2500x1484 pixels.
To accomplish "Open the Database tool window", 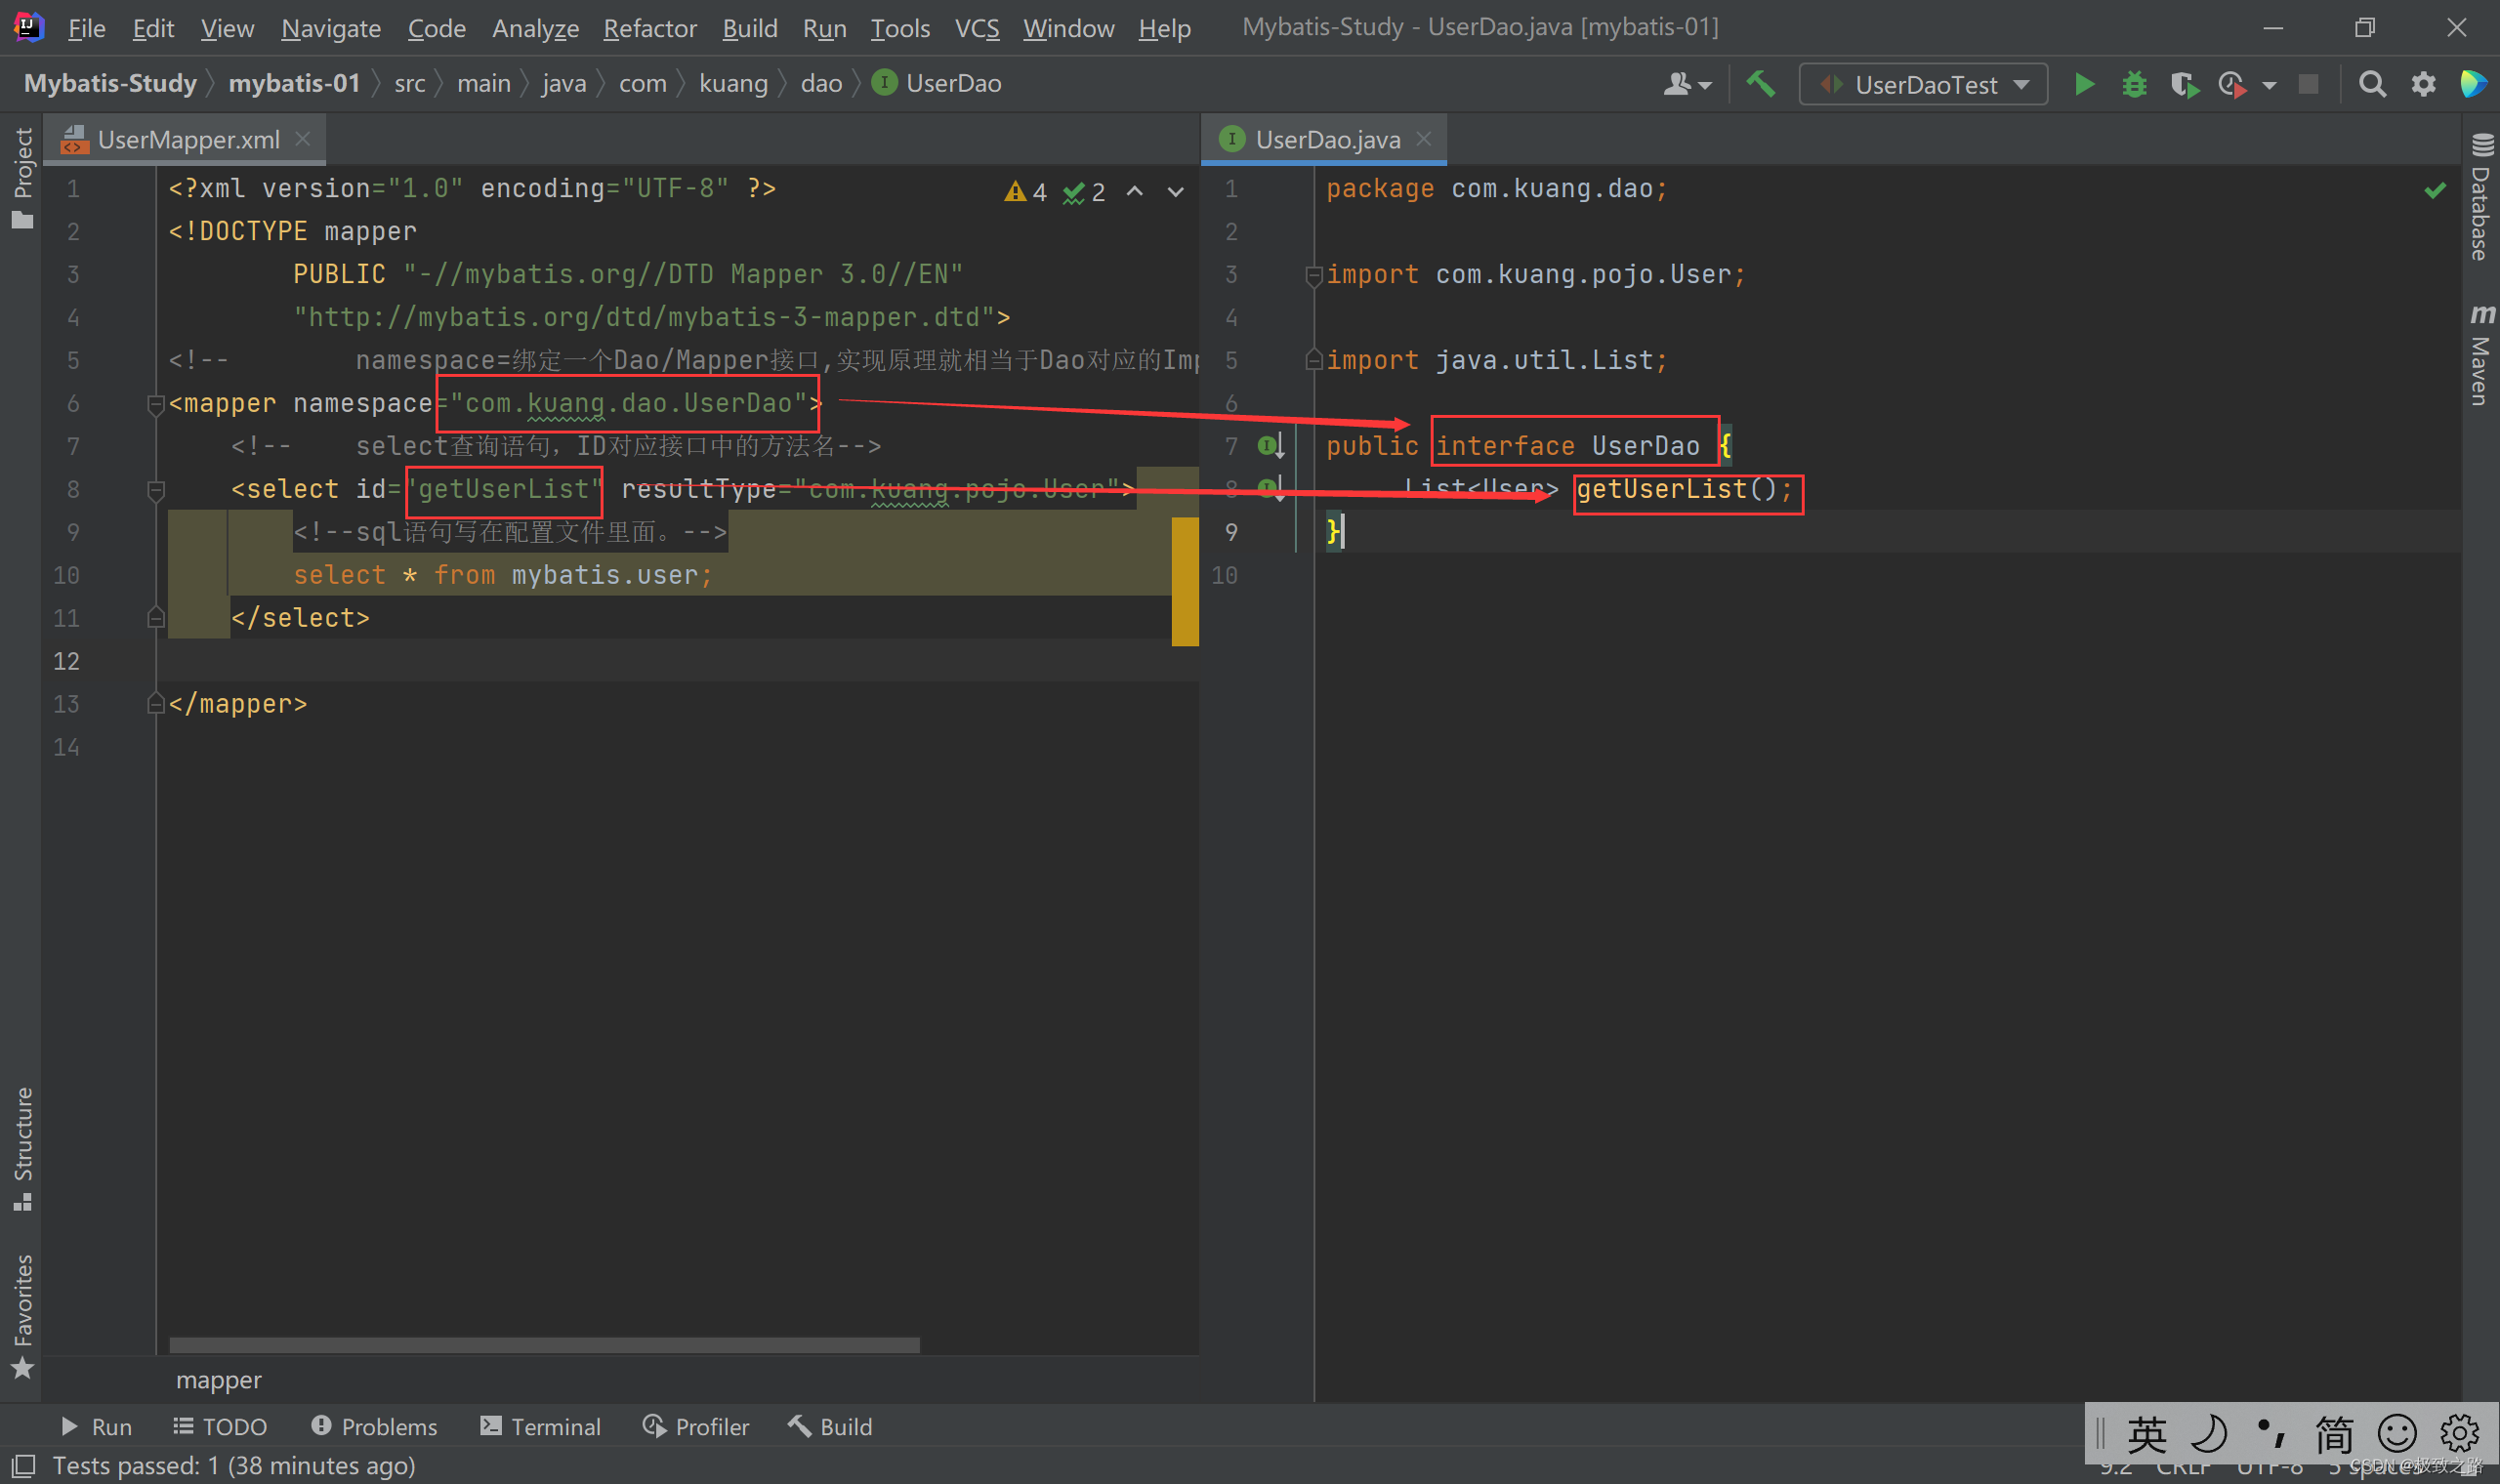I will pyautogui.click(x=2481, y=196).
